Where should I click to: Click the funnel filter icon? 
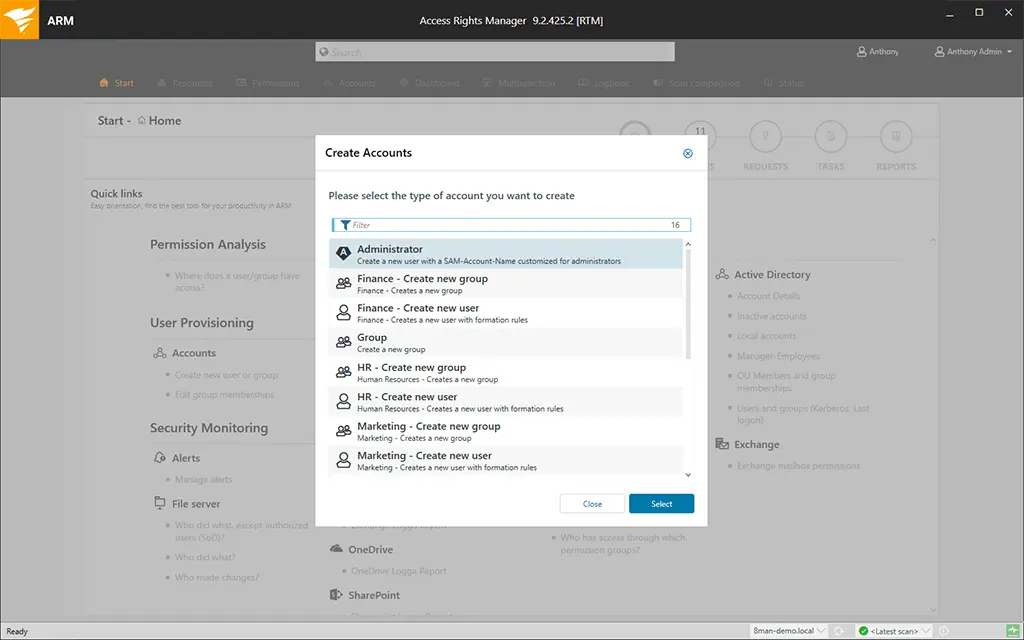(345, 225)
